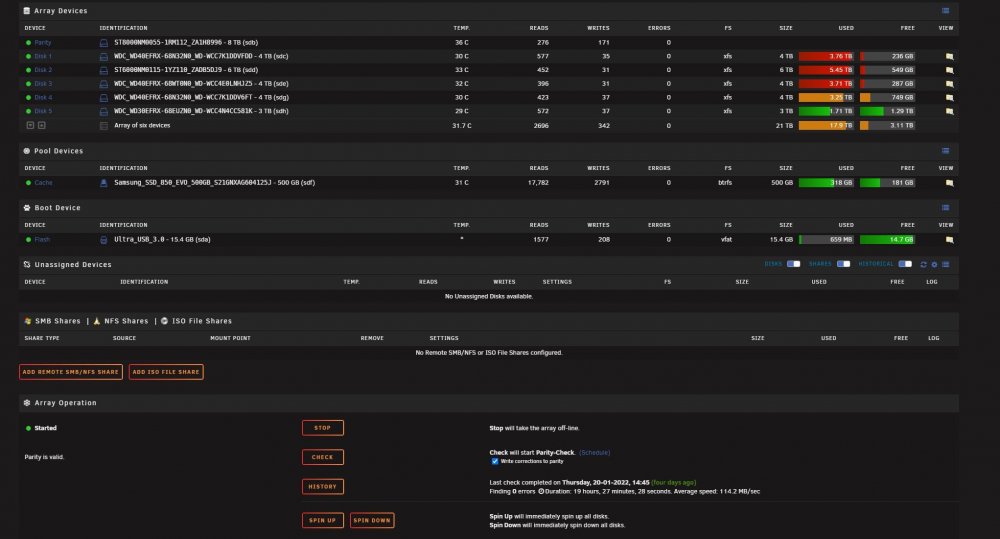Image resolution: width=1000 pixels, height=539 pixels.
Task: Click Disk 5 free bar showing 1.29 TB
Action: click(887, 111)
